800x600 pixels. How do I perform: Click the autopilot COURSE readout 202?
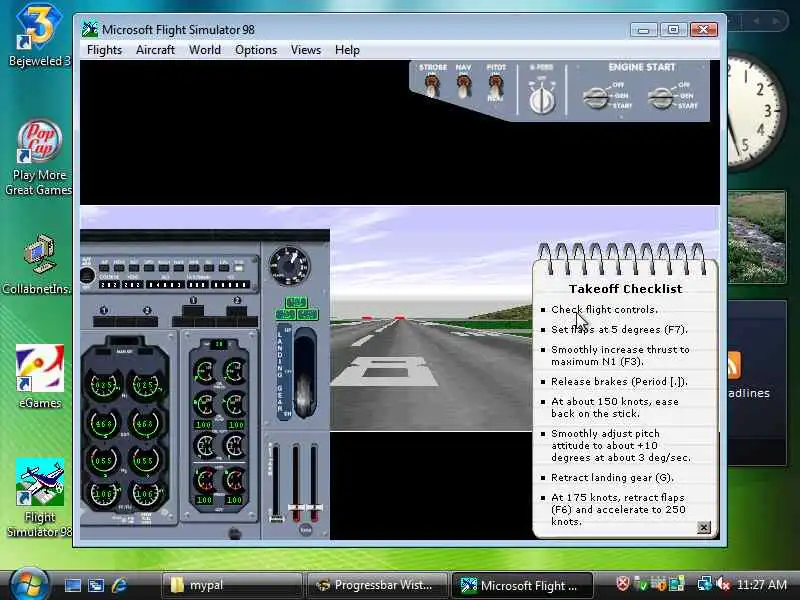[x=108, y=285]
